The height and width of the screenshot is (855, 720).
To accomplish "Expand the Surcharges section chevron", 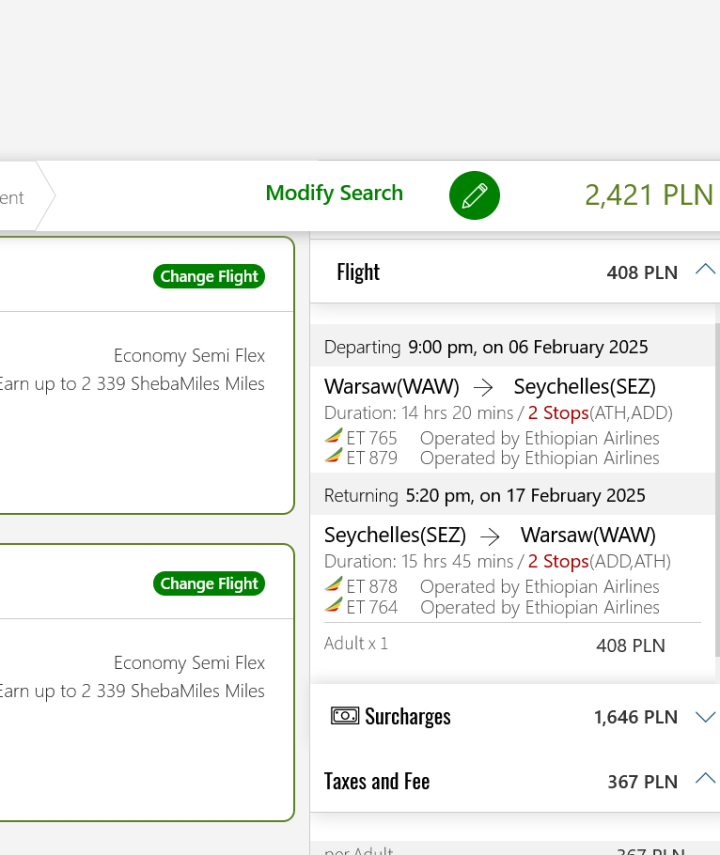I will coord(705,717).
